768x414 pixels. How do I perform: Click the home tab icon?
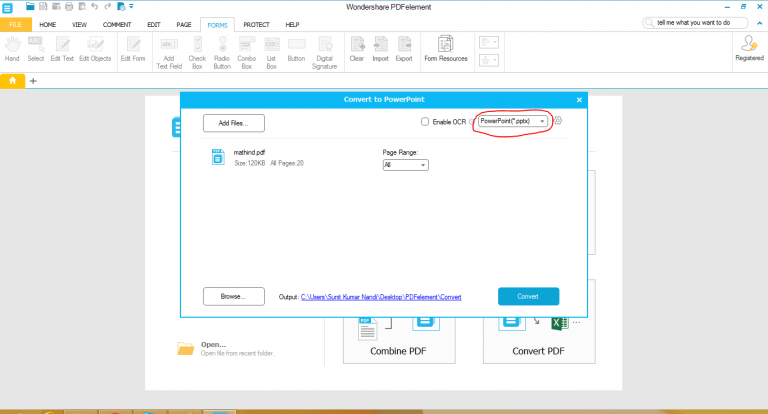point(12,81)
